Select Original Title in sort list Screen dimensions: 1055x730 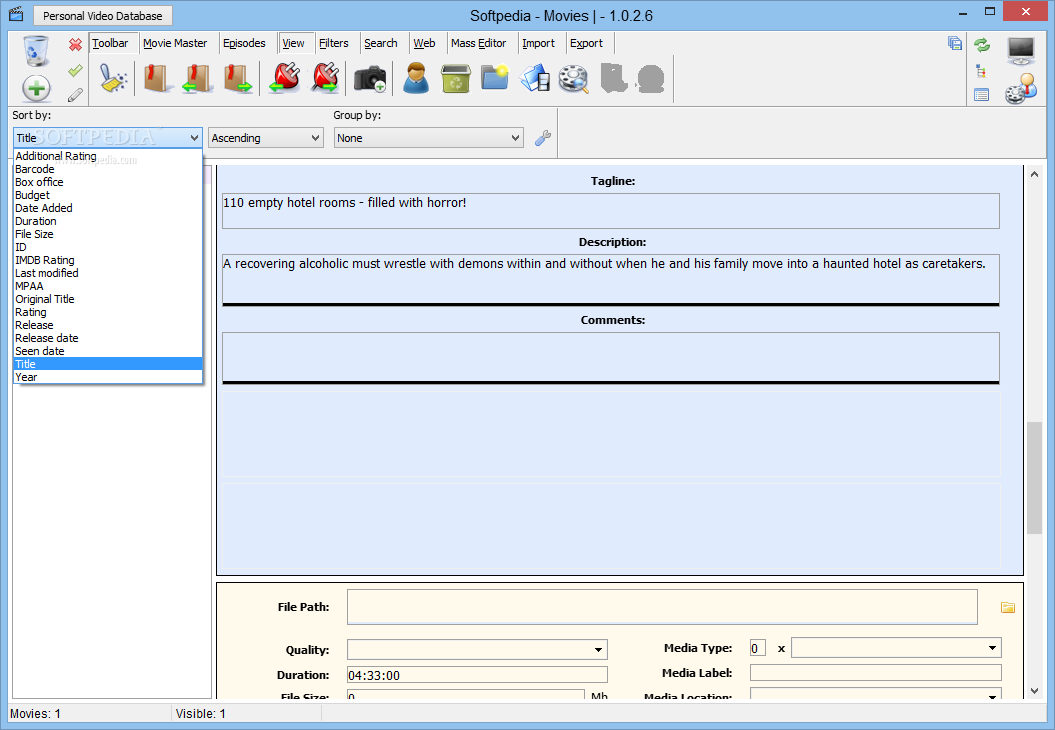[108, 299]
